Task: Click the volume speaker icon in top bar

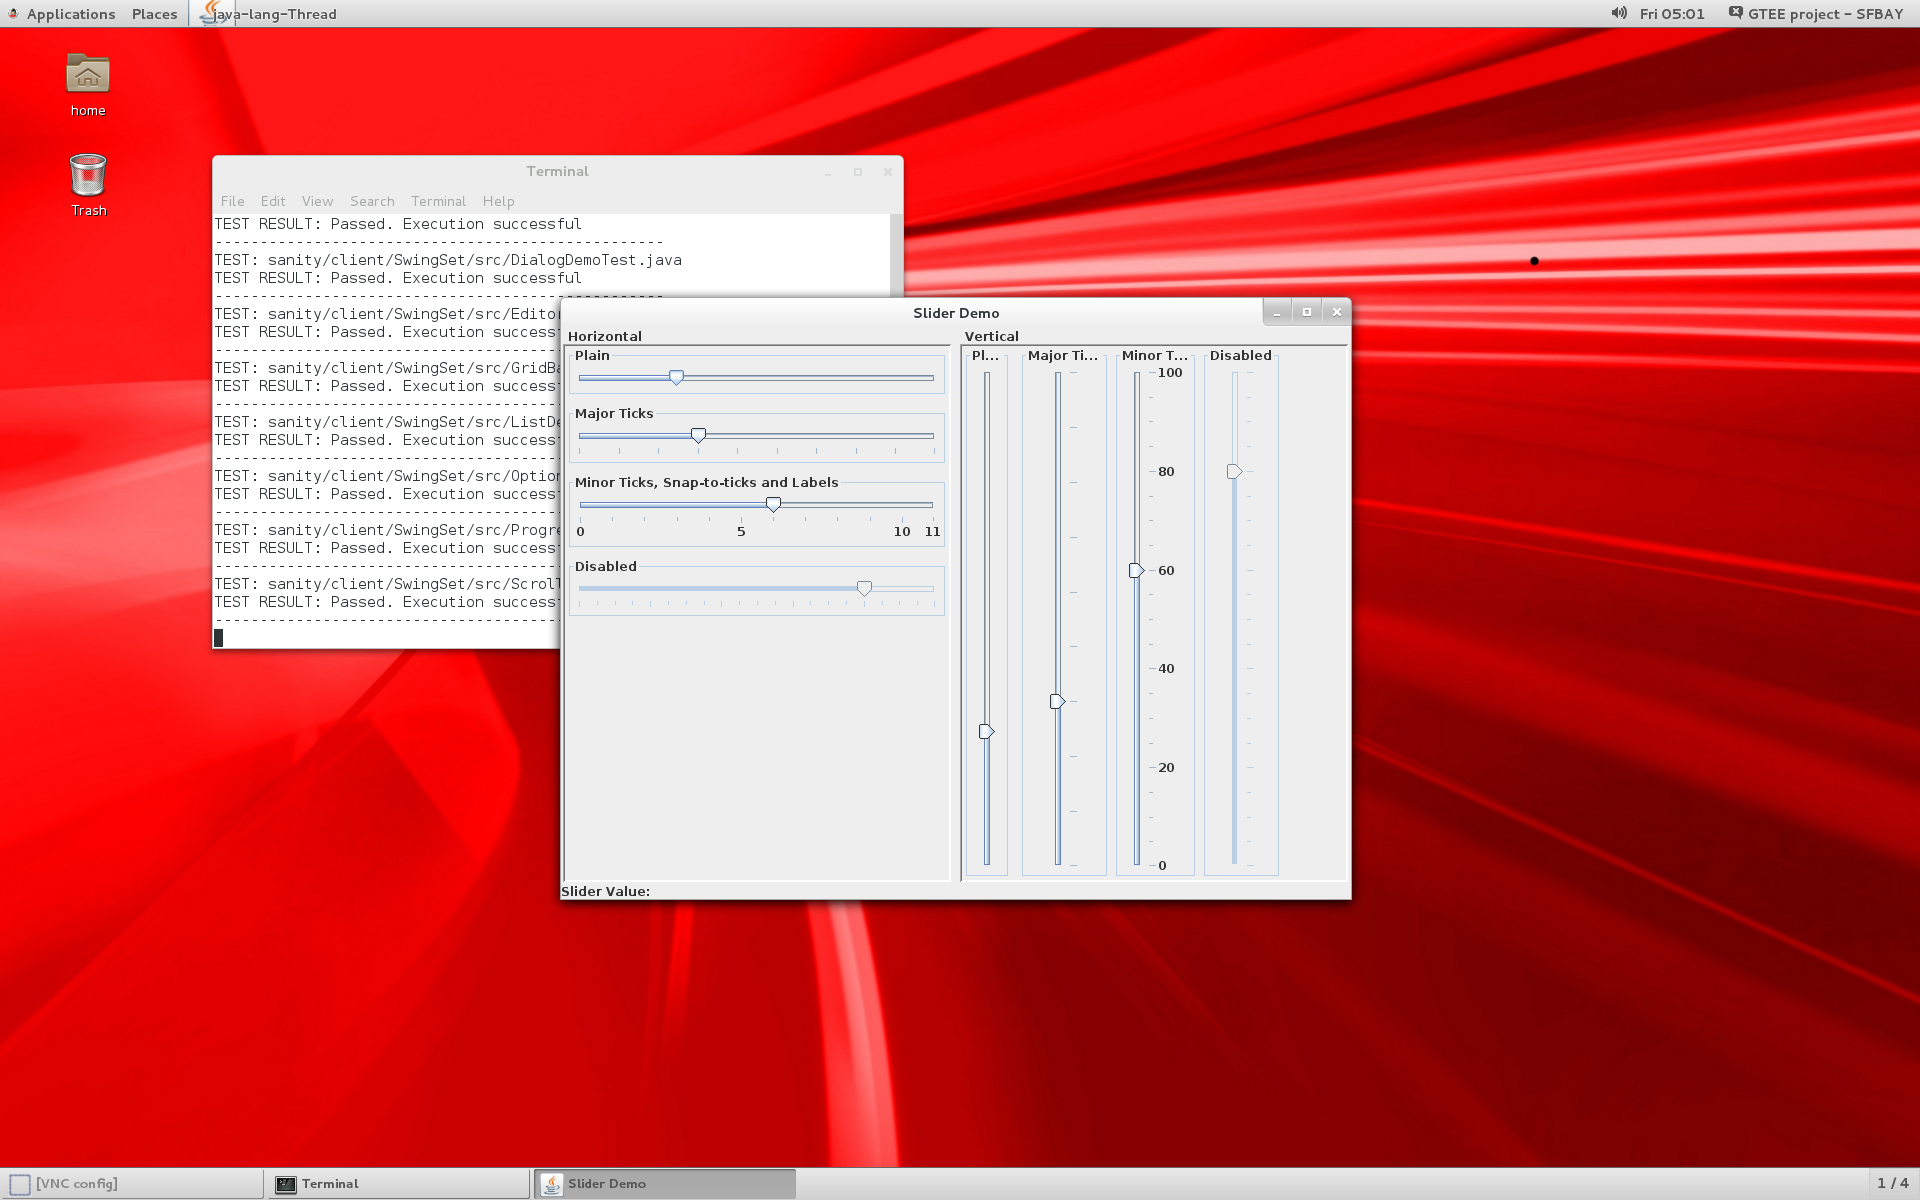Action: tap(1618, 13)
